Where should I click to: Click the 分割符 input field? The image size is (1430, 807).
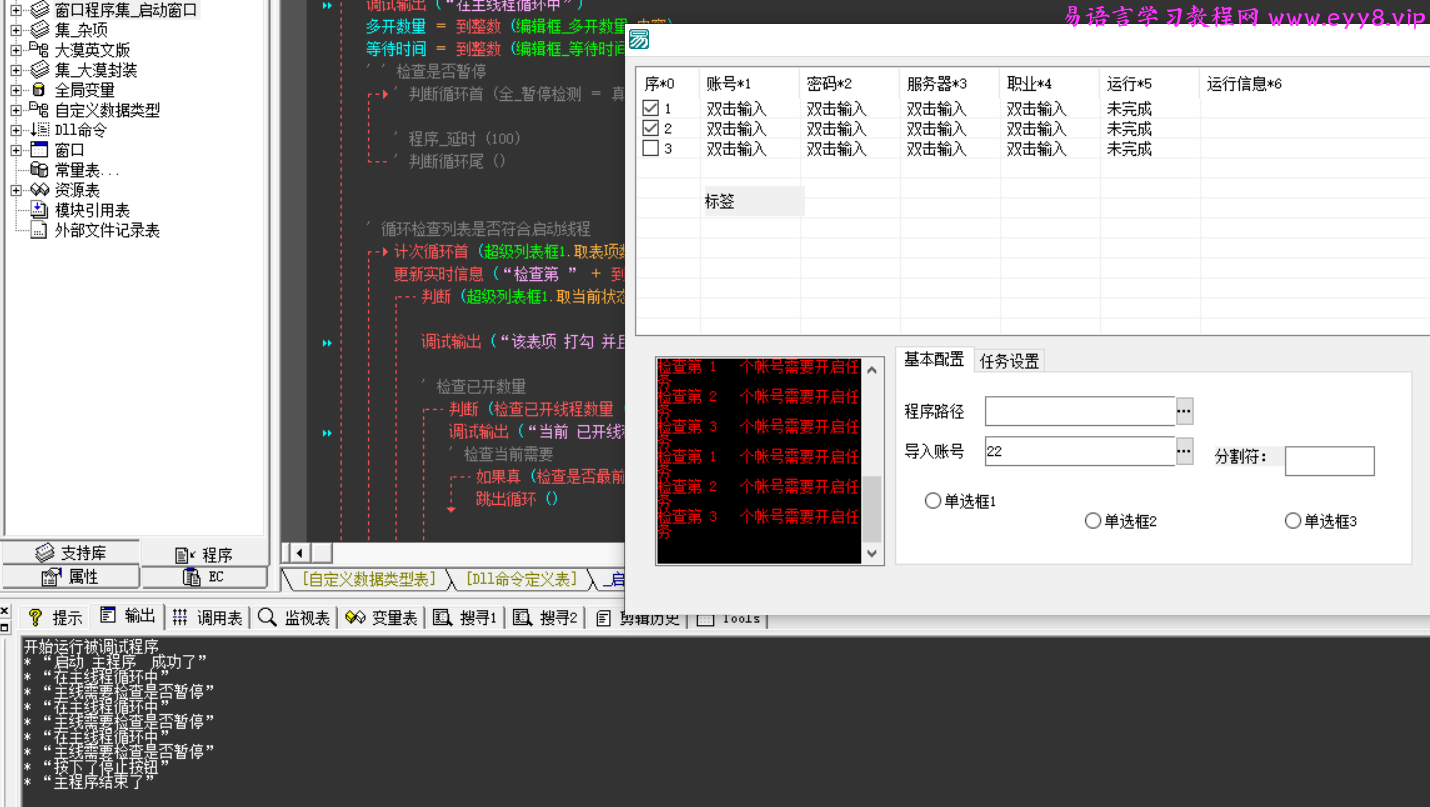click(x=1330, y=461)
